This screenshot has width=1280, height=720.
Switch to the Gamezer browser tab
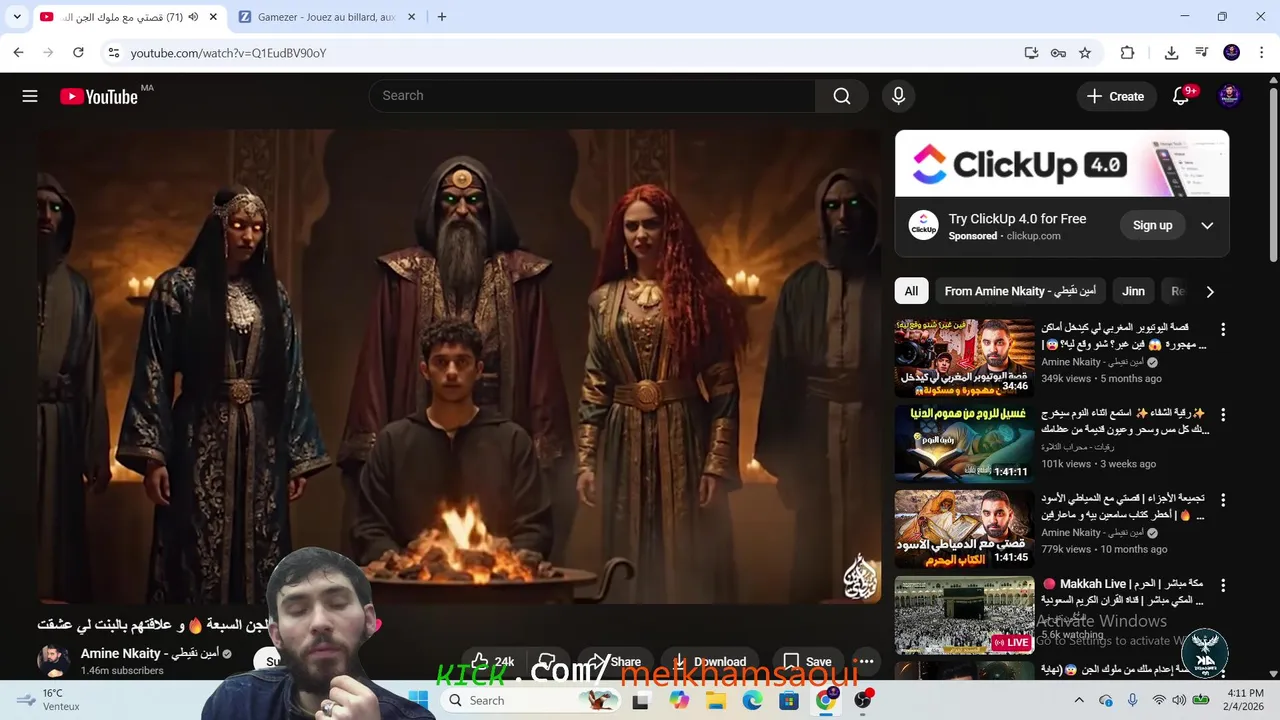[x=326, y=17]
